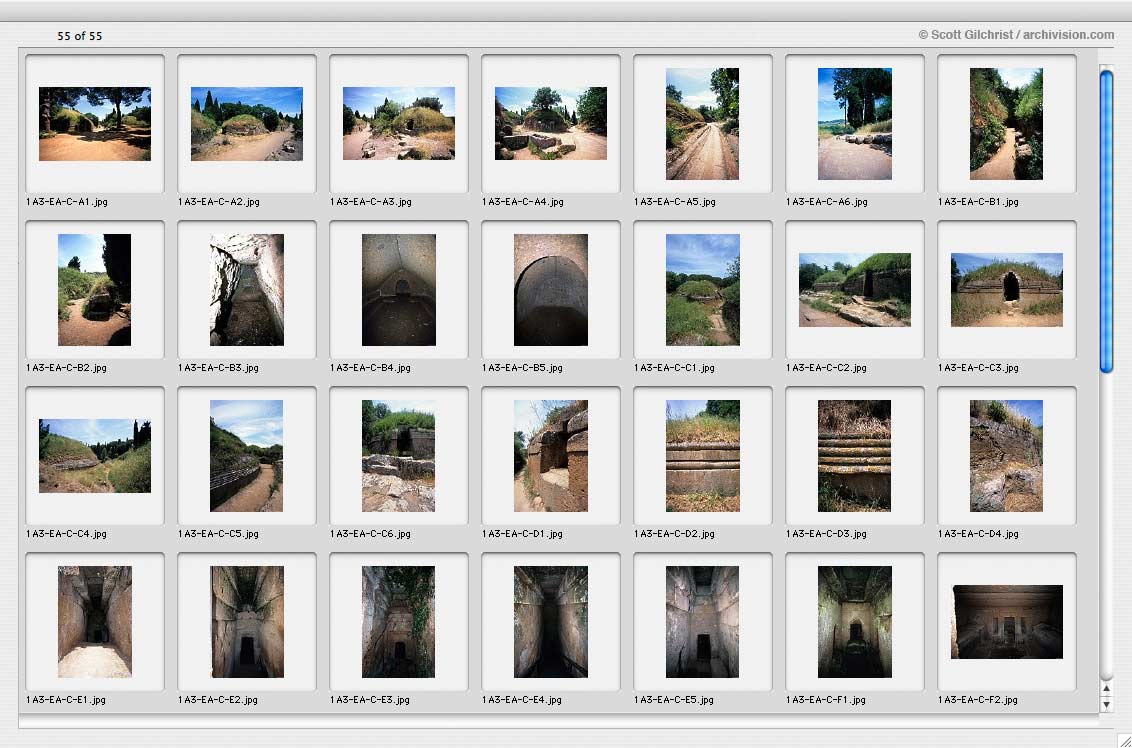Choose the 1A3-EA-C-B5.jpg thumbnail image

pos(551,290)
